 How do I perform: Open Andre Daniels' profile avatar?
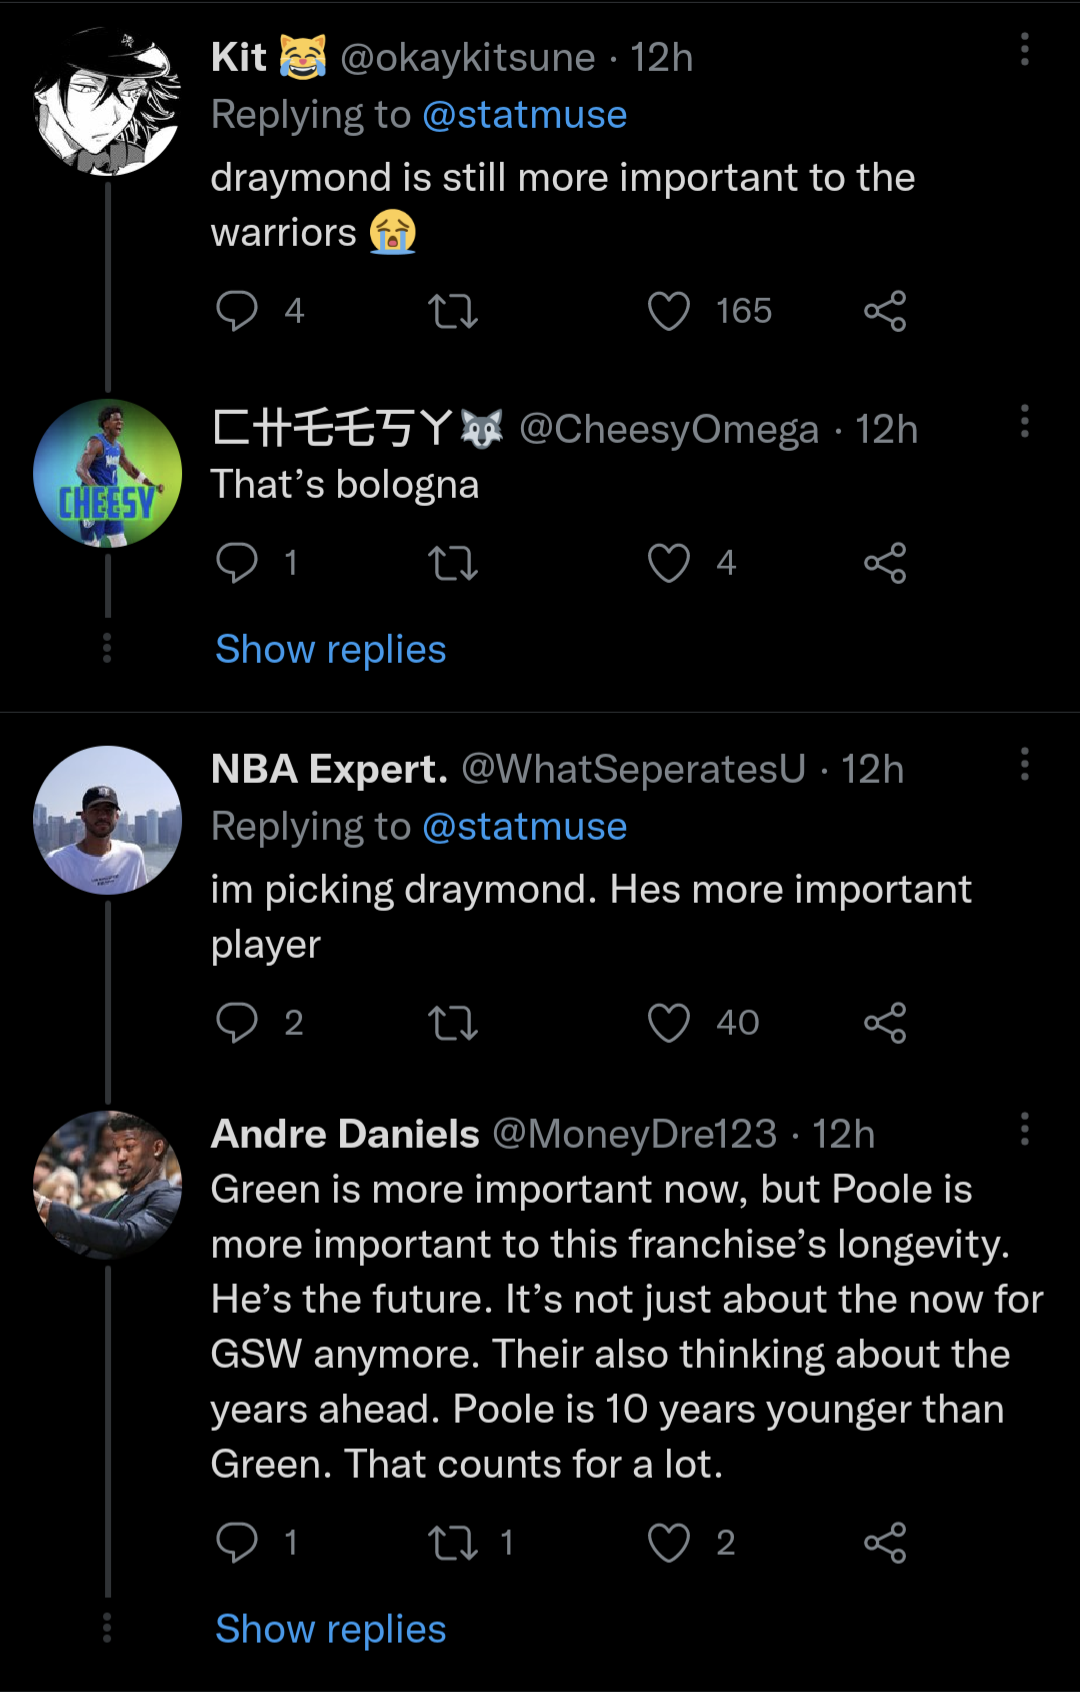click(x=107, y=1184)
